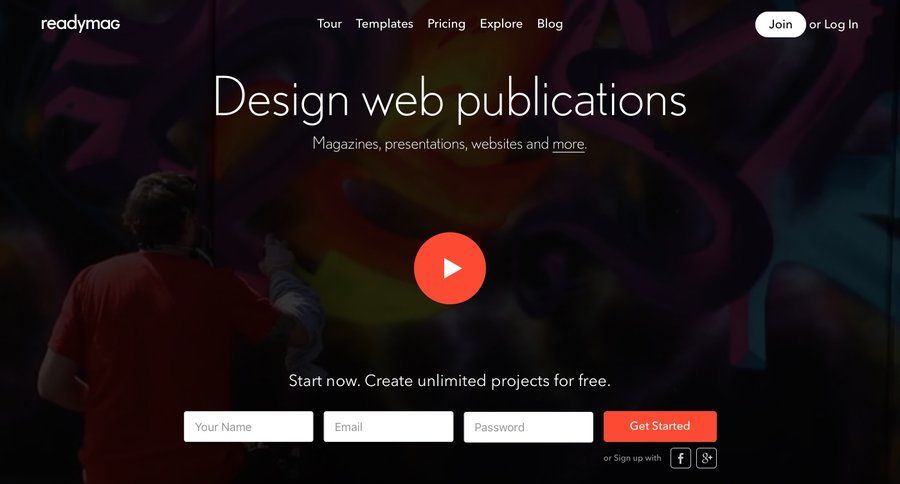The width and height of the screenshot is (900, 484).
Task: Play the intro video
Action: [450, 268]
